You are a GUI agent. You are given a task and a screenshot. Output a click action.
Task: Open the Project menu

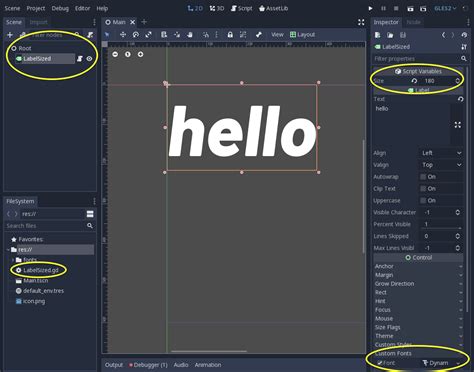click(x=36, y=8)
